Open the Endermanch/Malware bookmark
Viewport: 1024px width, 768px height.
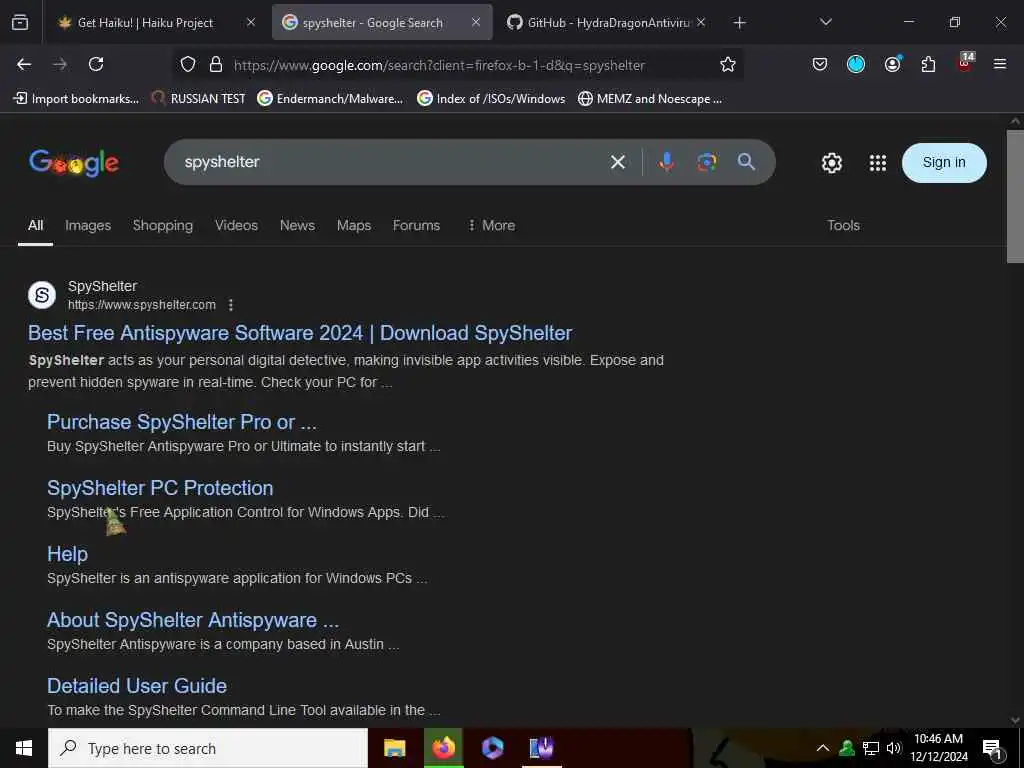pyautogui.click(x=330, y=99)
